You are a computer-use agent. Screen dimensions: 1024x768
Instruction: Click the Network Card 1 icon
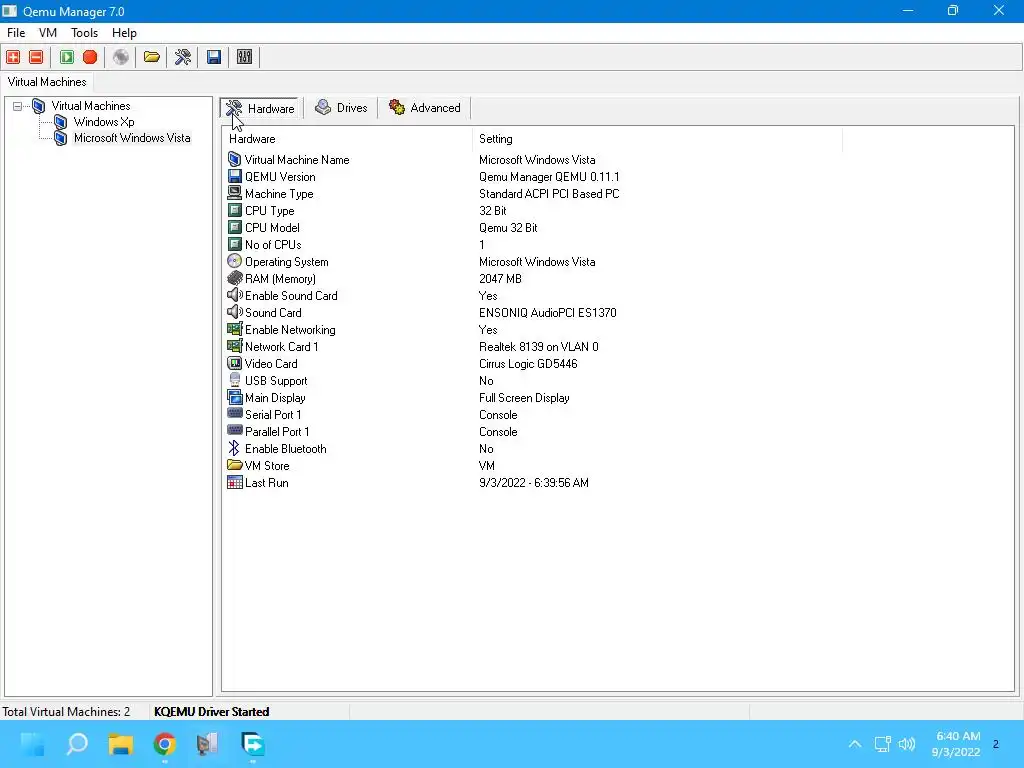pos(234,346)
